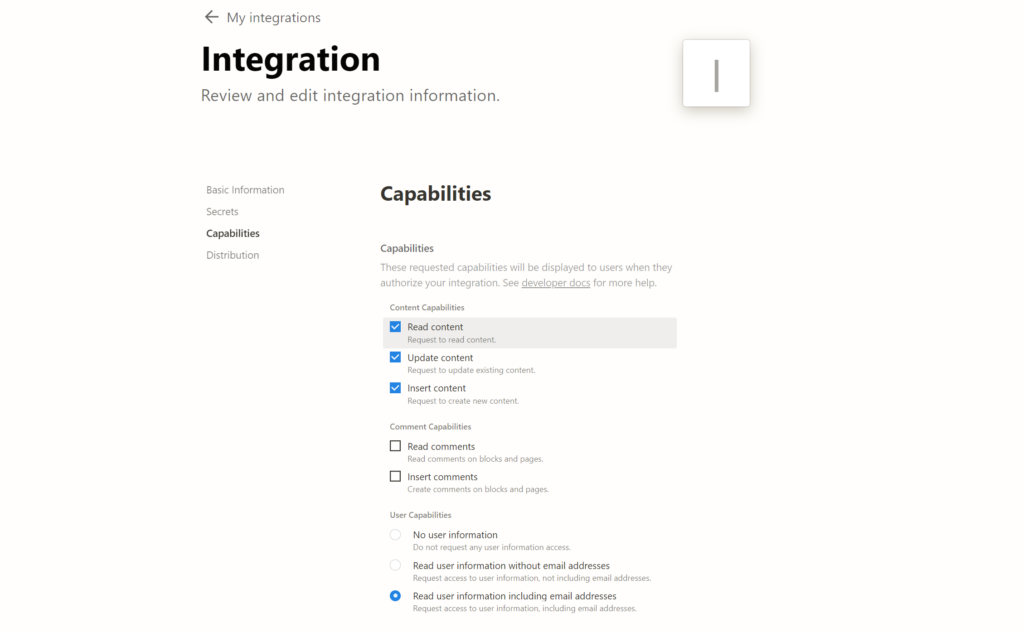
Task: Click the Content Capabilities group label
Action: (x=427, y=308)
